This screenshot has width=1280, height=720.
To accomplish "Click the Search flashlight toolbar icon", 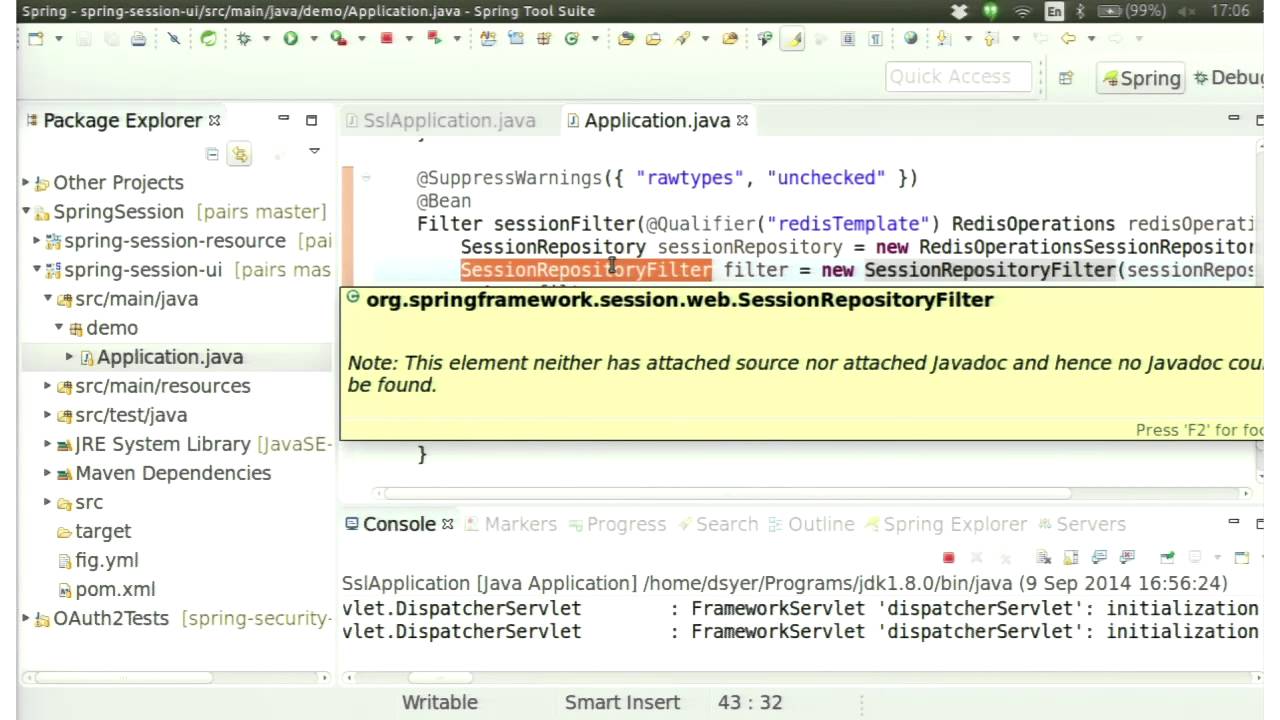I will [683, 39].
